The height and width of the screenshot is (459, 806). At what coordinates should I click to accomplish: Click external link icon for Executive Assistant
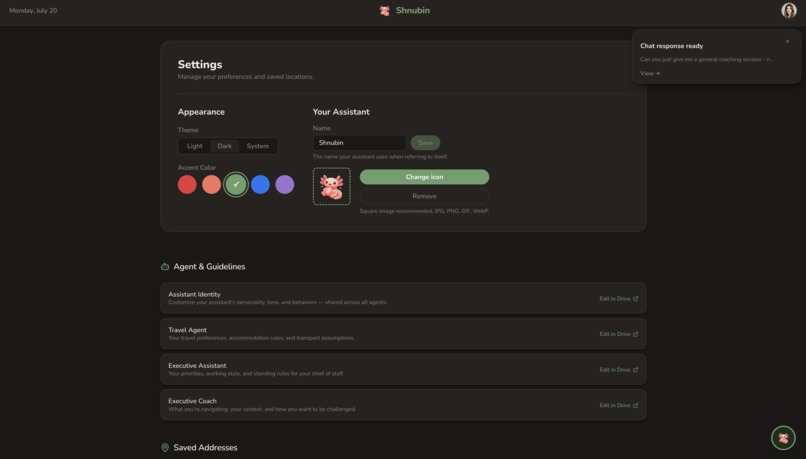coord(635,370)
